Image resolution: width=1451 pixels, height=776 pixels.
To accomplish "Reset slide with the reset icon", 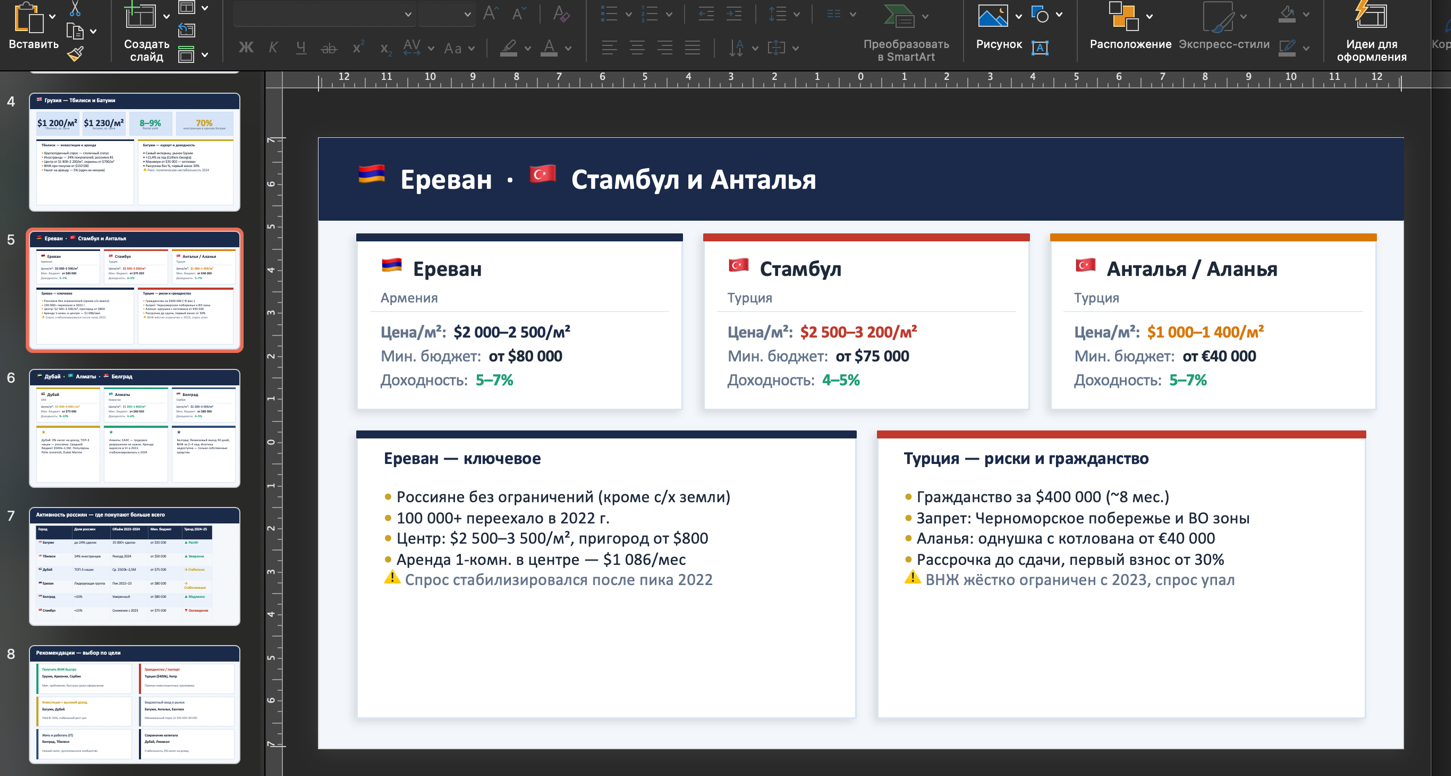I will pos(186,31).
